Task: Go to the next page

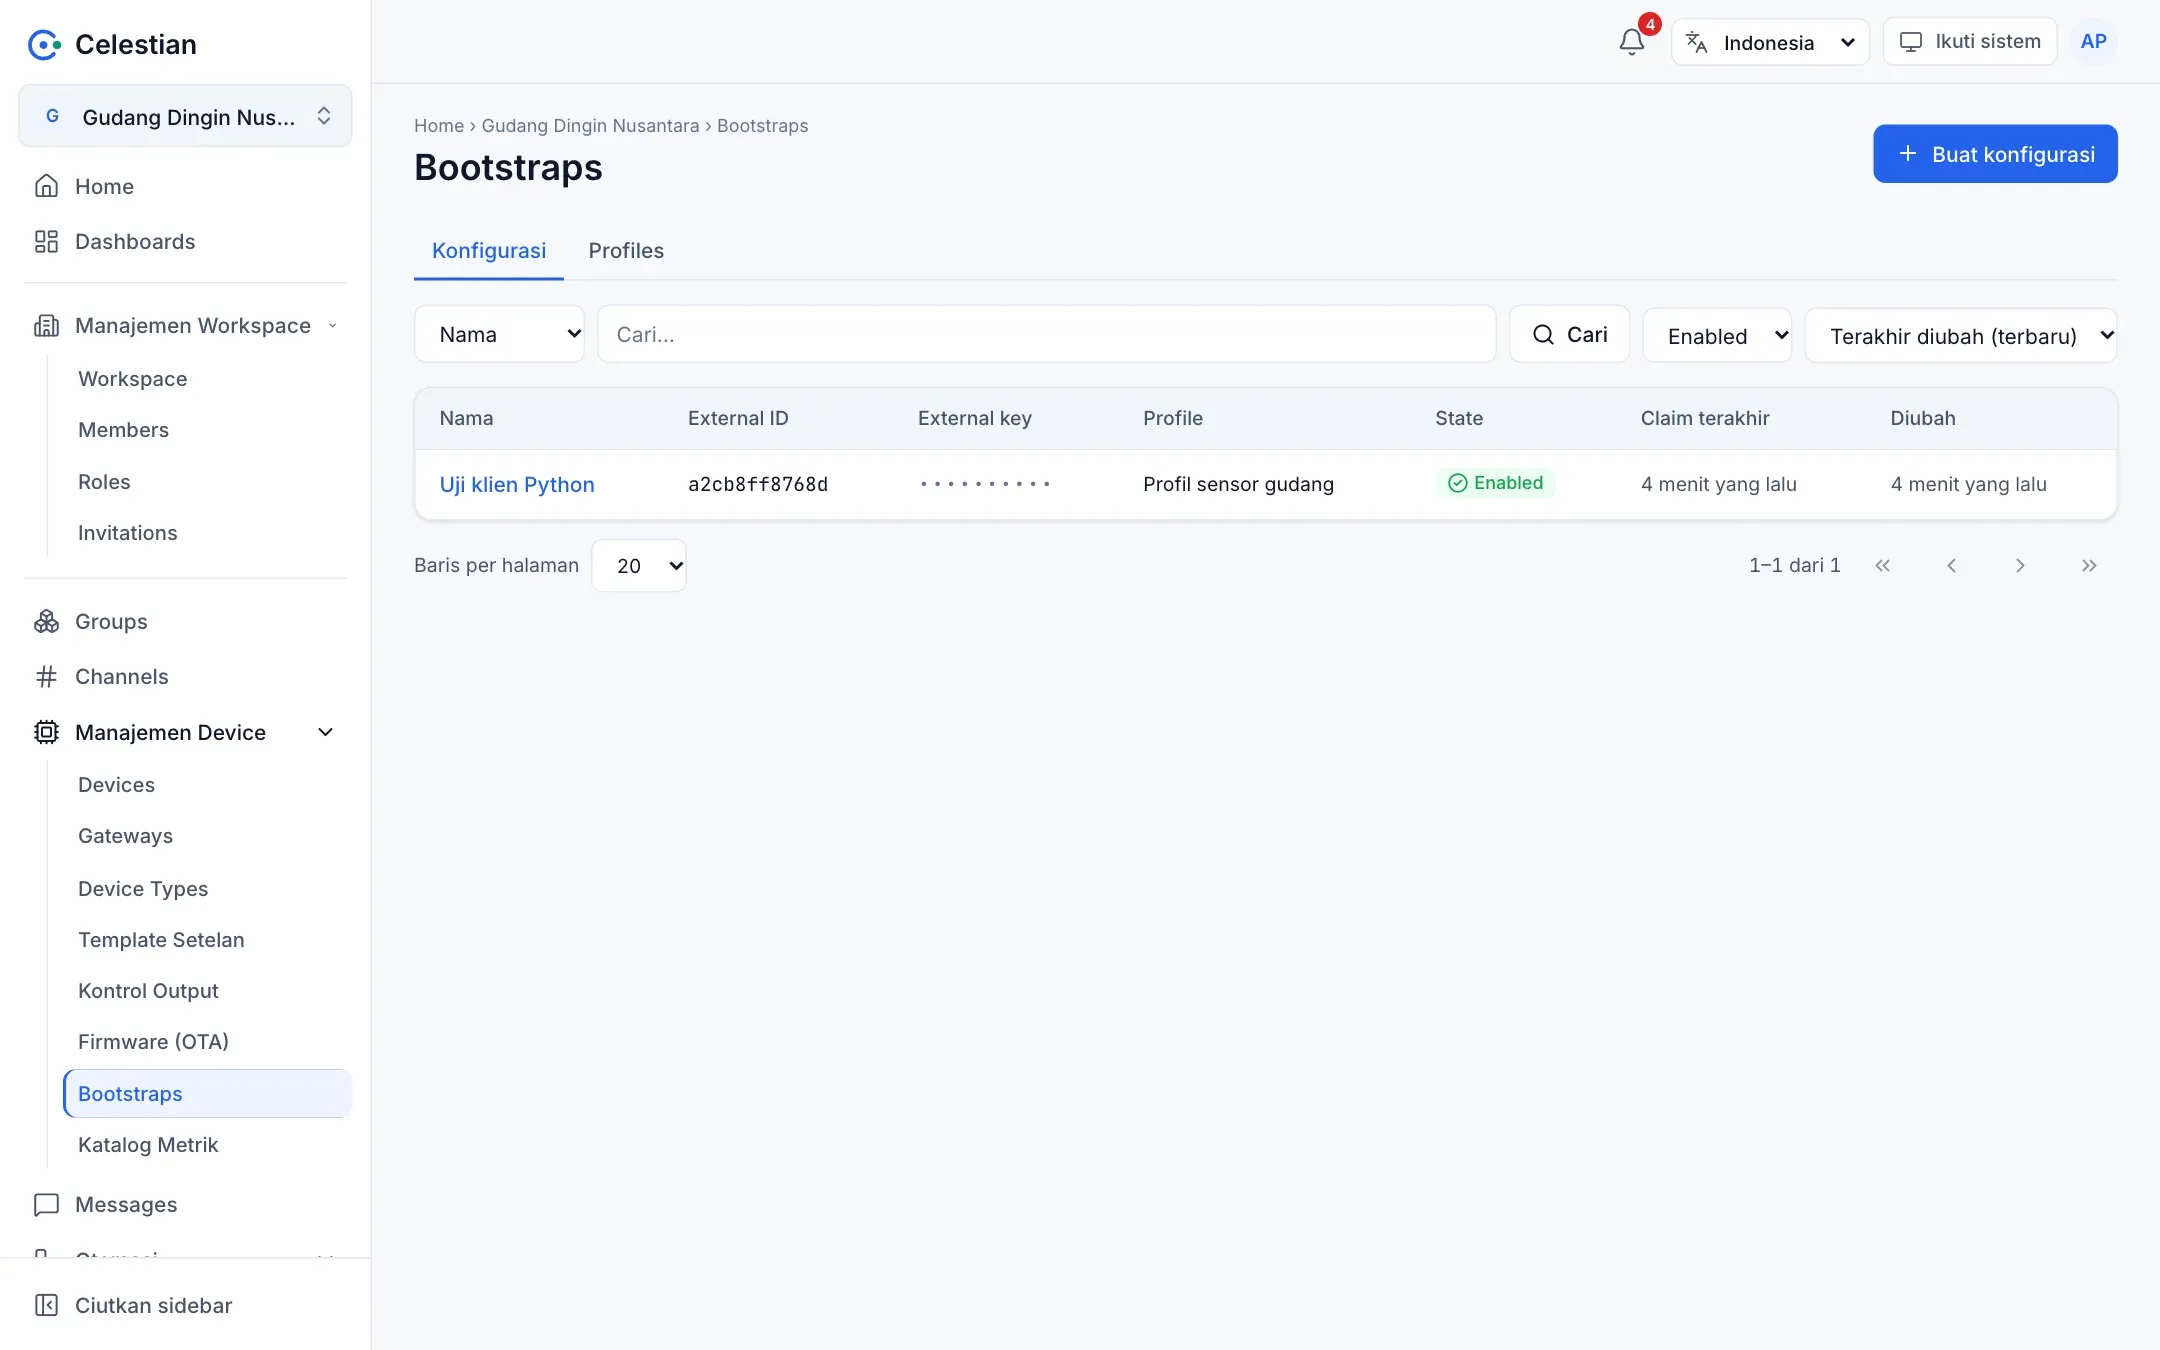Action: point(2020,565)
